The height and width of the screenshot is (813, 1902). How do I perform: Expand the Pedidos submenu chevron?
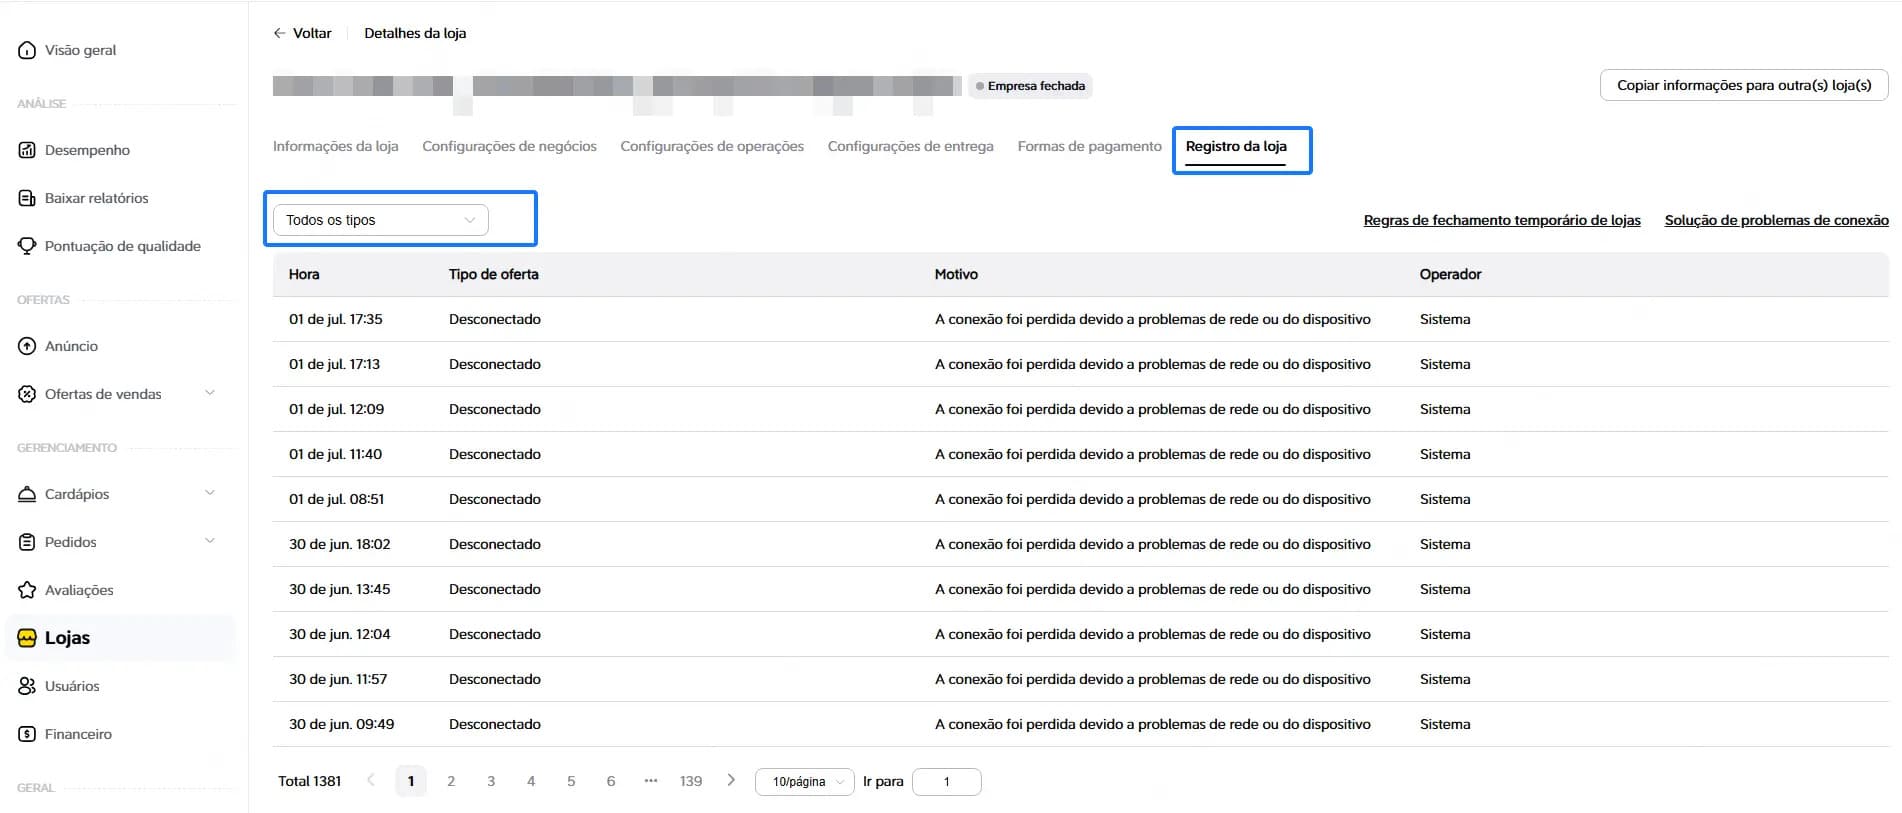(210, 541)
